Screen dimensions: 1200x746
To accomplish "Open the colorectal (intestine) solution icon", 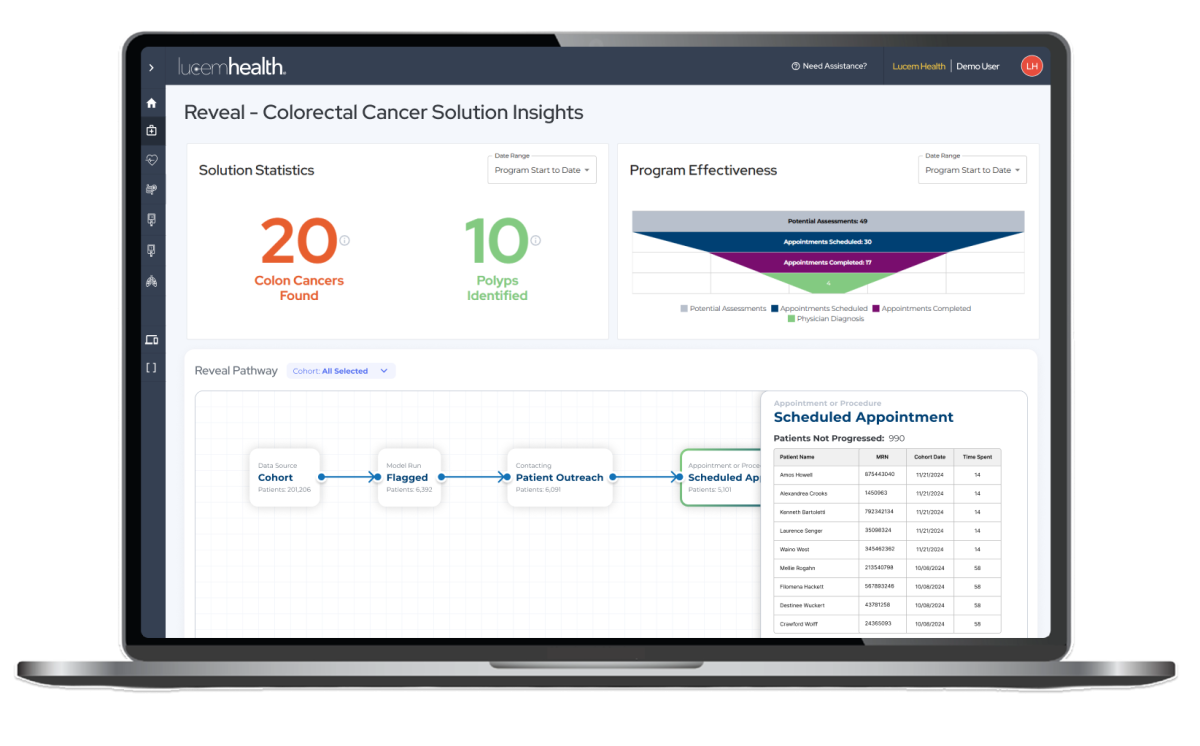I will tap(152, 189).
